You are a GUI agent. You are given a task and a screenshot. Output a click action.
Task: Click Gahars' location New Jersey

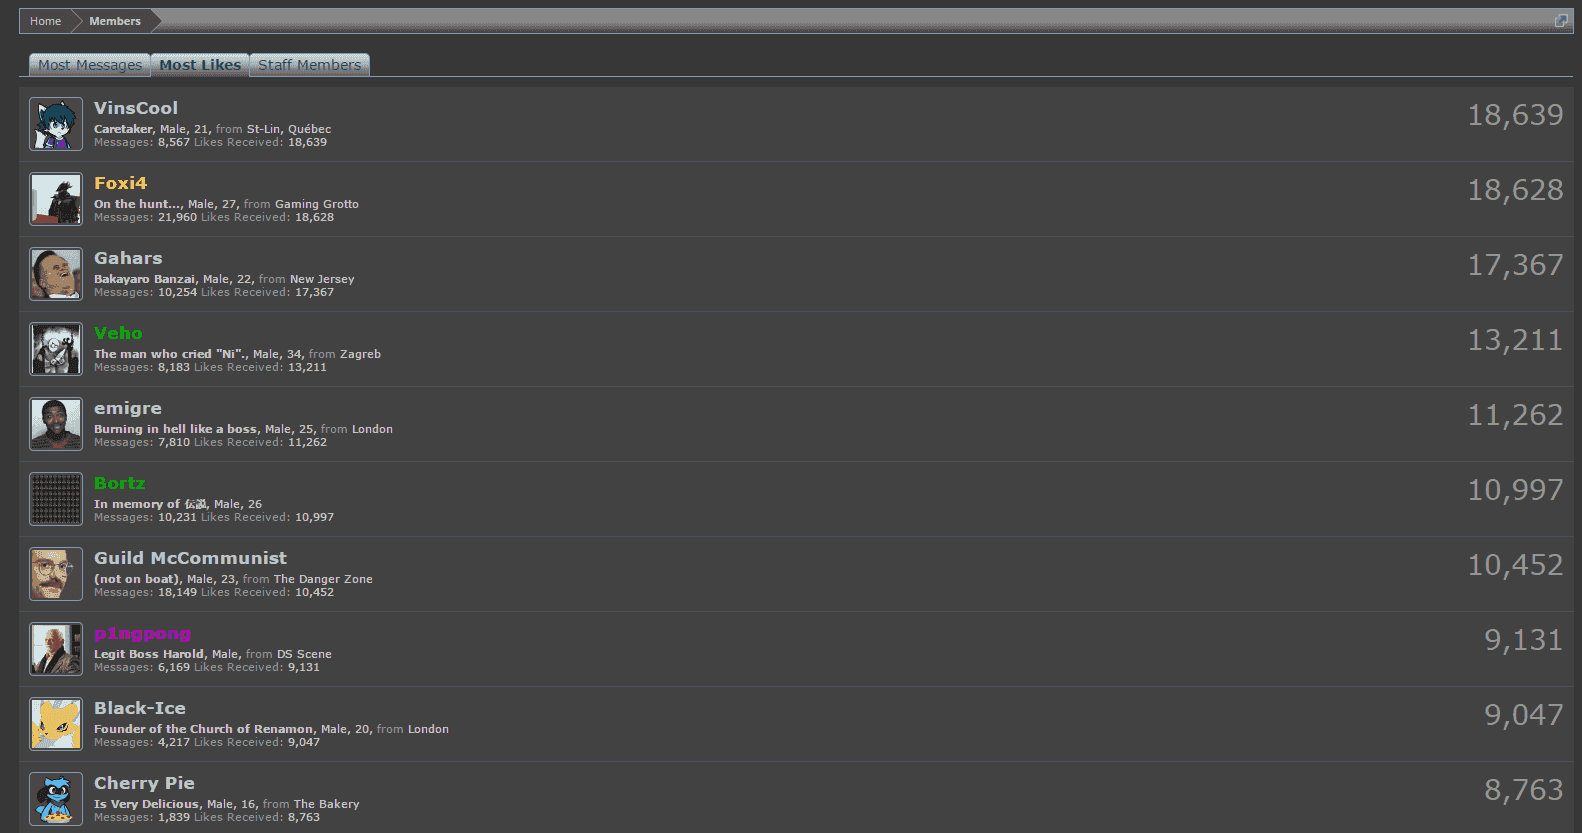[x=322, y=279]
